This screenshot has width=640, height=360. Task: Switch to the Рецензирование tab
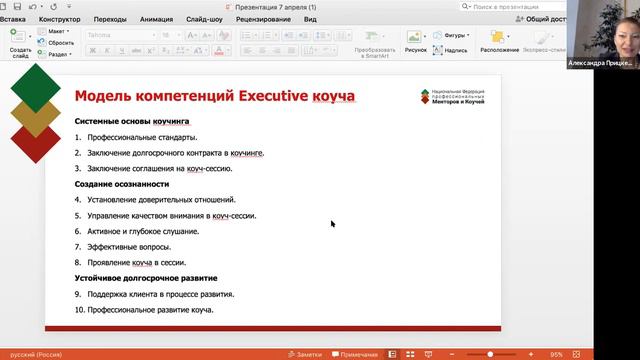(x=263, y=19)
